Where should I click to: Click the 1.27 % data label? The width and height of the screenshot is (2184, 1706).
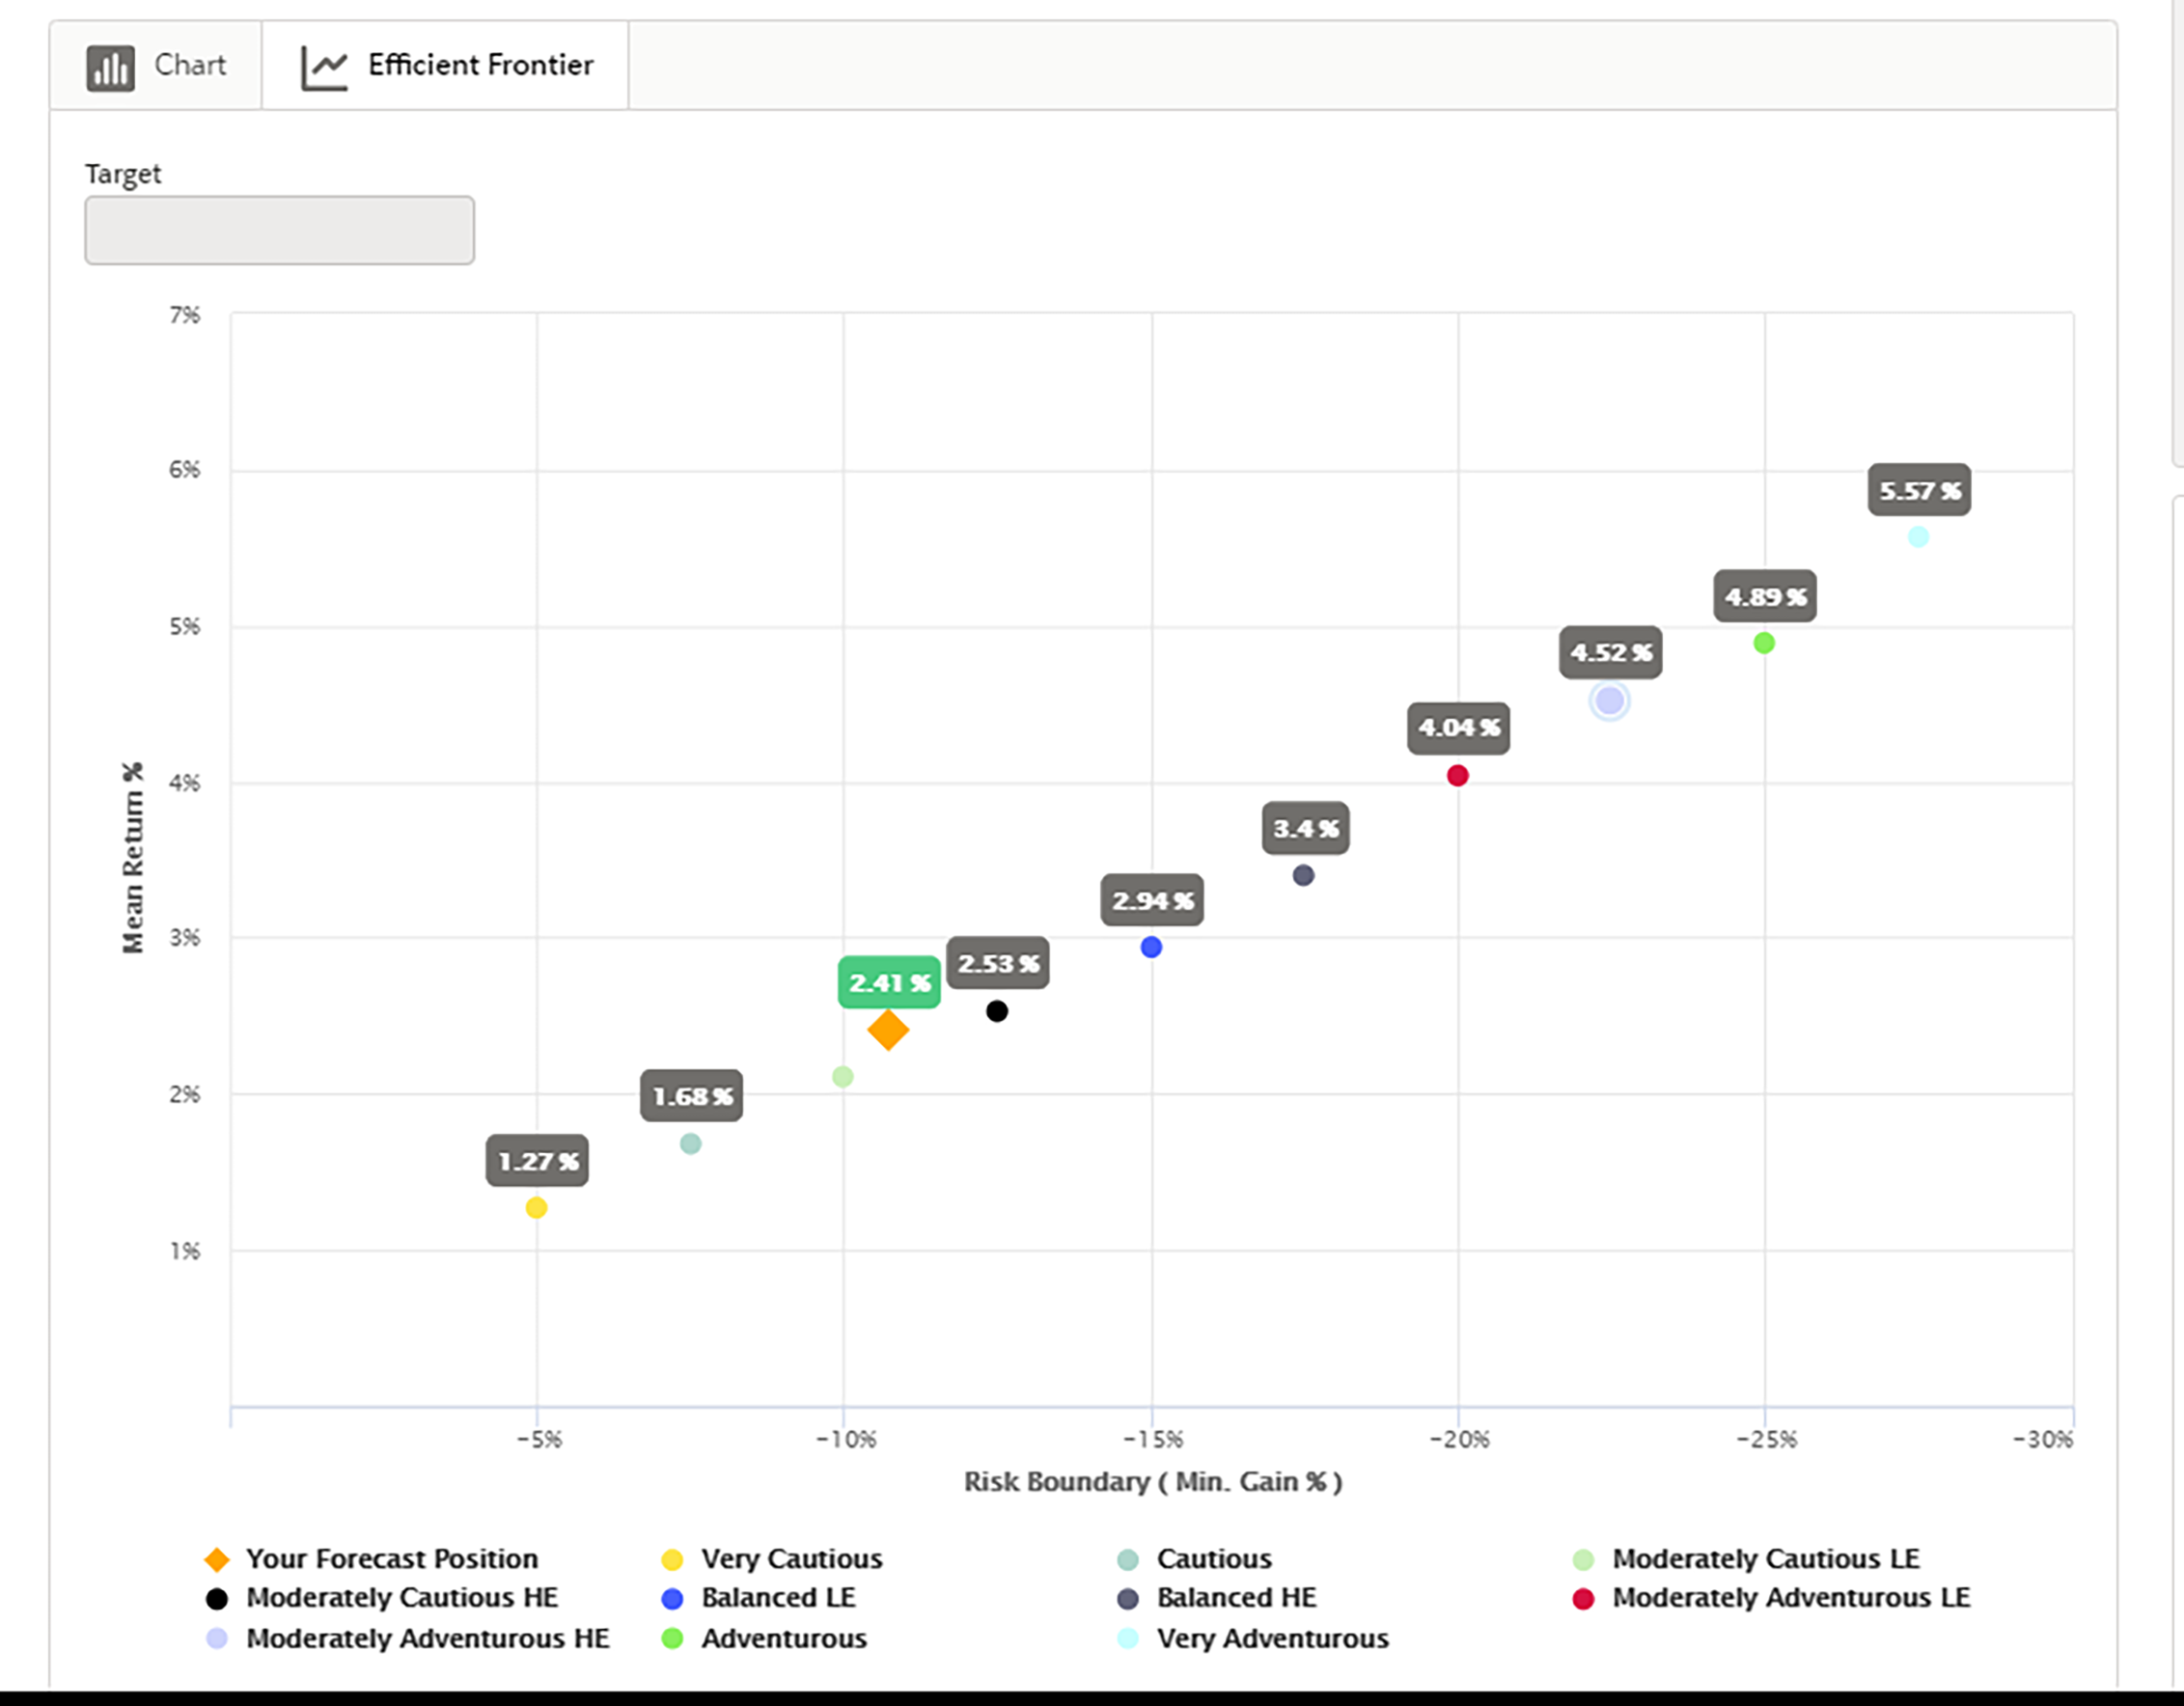pyautogui.click(x=537, y=1161)
